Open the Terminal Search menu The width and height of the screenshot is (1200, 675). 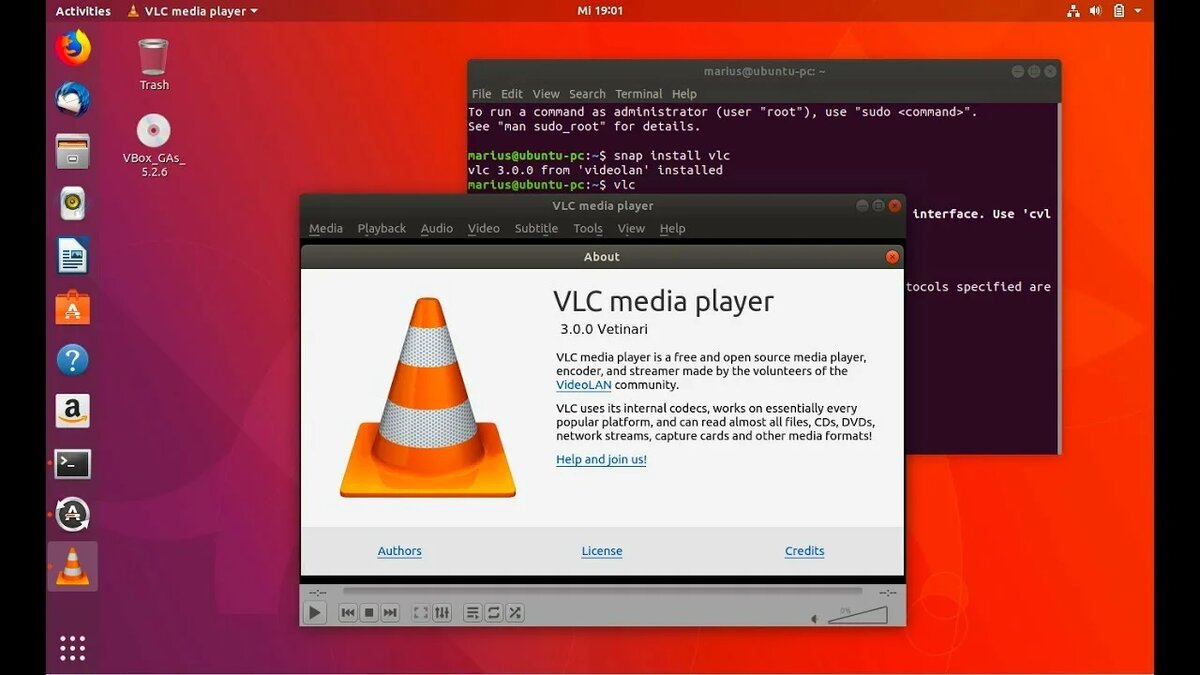[588, 94]
